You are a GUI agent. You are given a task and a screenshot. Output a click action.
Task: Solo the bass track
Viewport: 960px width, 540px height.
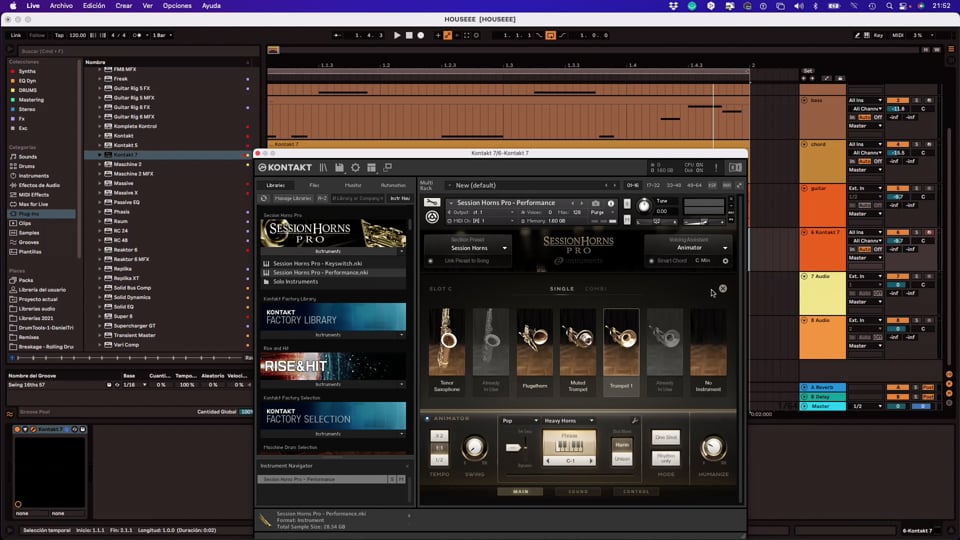[917, 100]
